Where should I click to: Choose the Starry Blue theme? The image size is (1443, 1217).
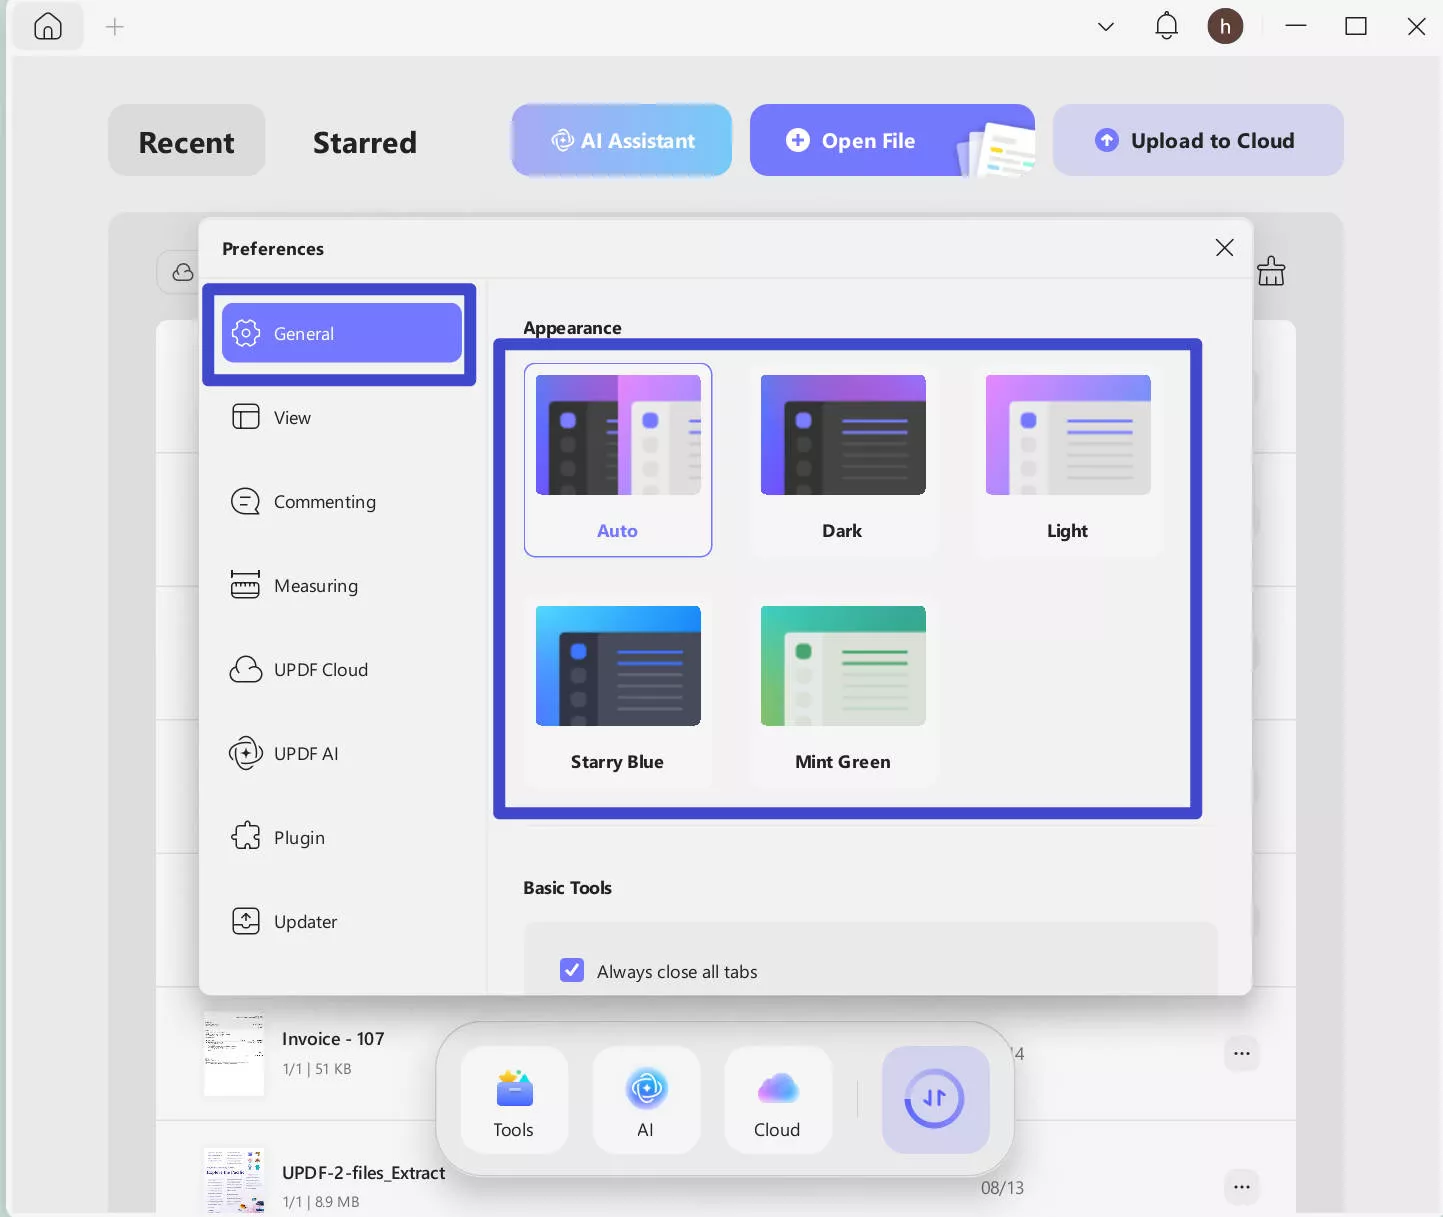pos(618,690)
